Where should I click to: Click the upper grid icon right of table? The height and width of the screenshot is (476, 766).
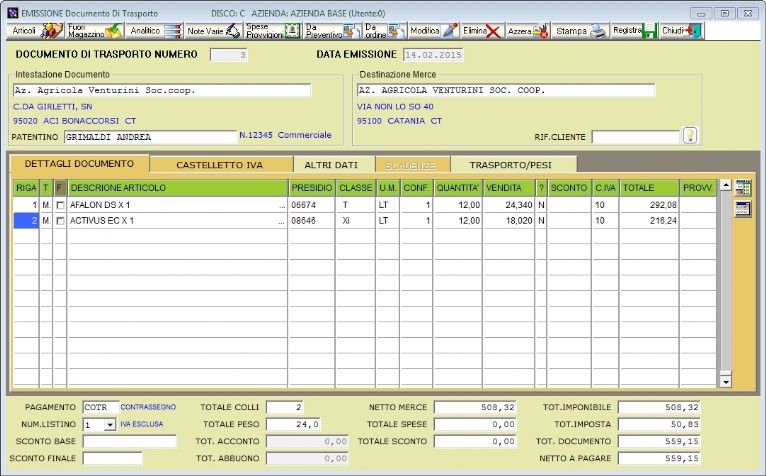tap(743, 188)
